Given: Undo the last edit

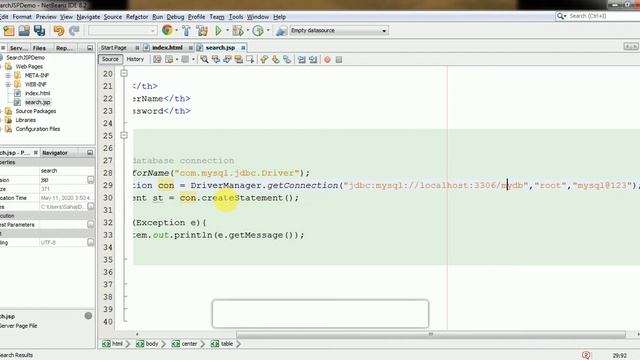Looking at the screenshot, I should tap(59, 31).
